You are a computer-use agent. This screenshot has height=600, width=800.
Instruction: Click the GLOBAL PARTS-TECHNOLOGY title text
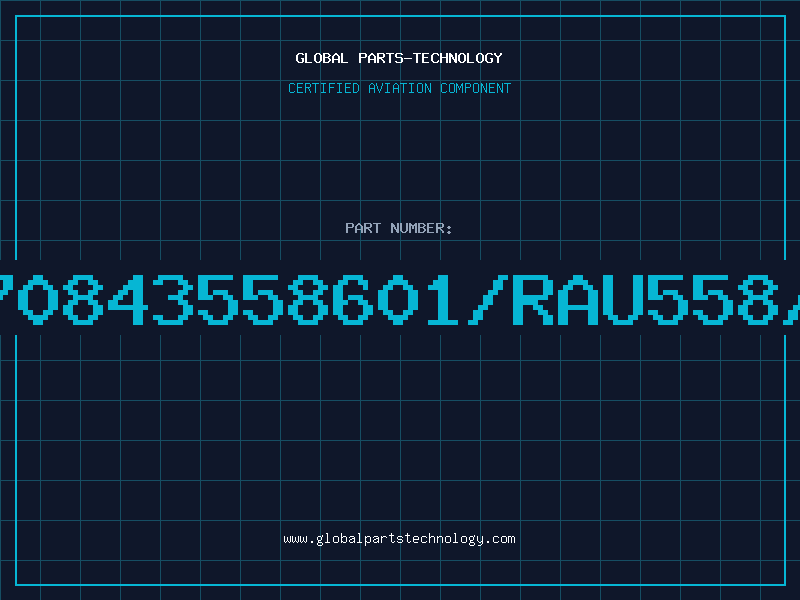coord(399,58)
